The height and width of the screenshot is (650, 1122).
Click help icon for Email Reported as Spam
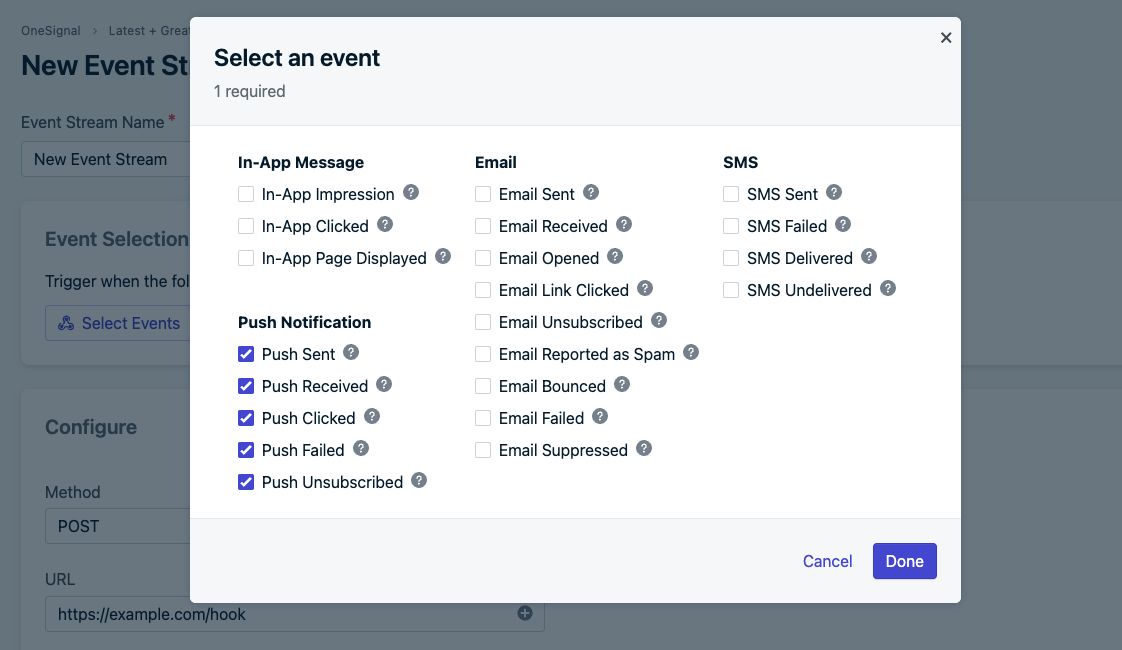pos(691,352)
